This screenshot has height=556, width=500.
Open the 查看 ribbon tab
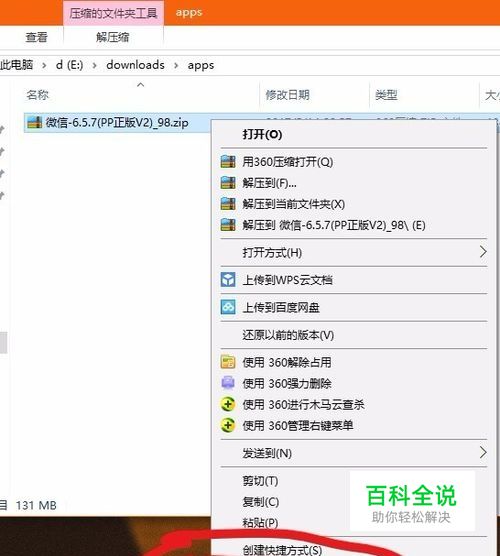pyautogui.click(x=36, y=37)
